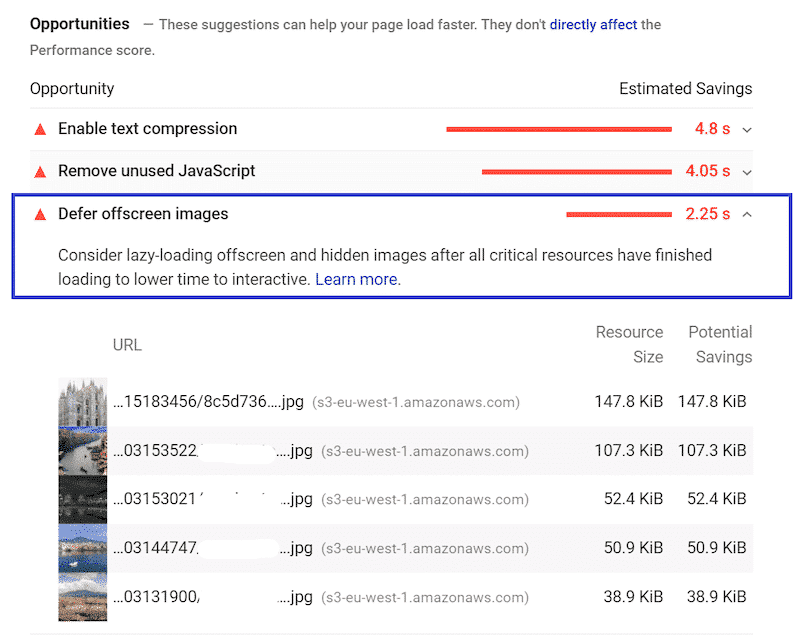Click the fourth vertical image thumbnail
Viewport: 800px width, 637px height.
point(83,547)
